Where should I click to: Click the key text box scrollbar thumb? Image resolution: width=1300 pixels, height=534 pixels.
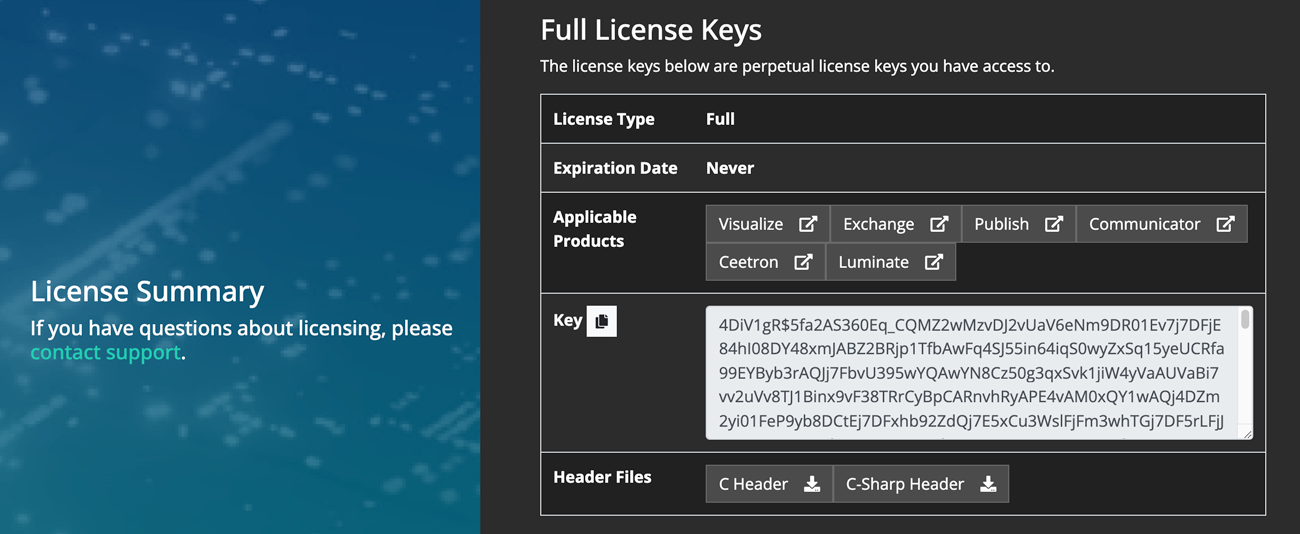tap(1245, 319)
